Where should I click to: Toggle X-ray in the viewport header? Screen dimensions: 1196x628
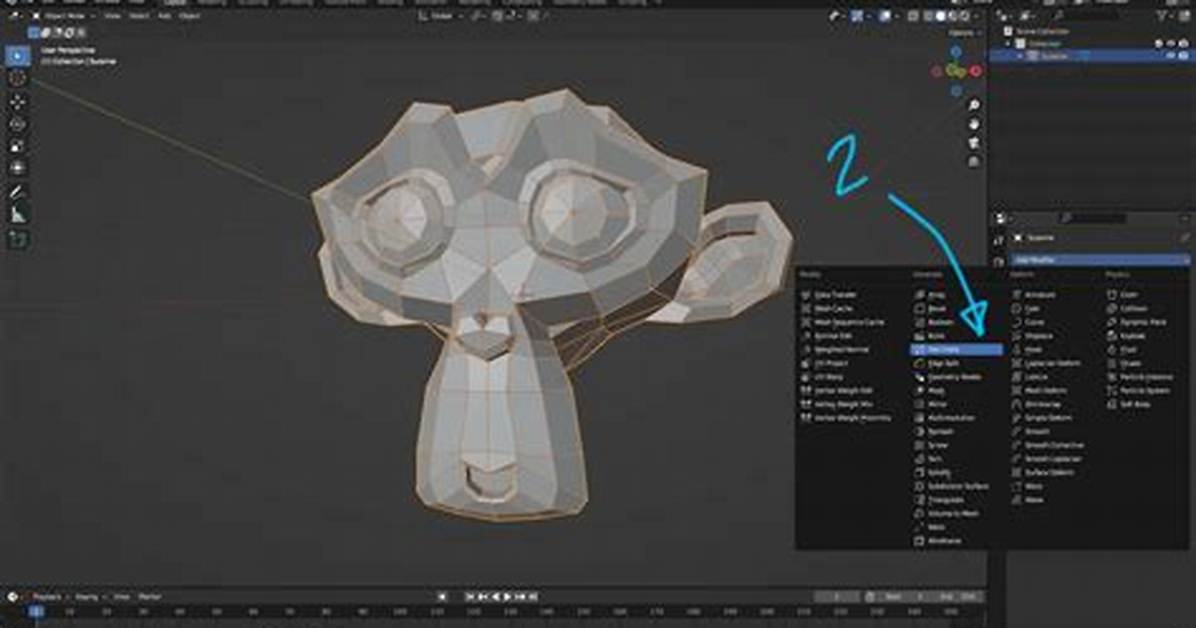pos(914,16)
